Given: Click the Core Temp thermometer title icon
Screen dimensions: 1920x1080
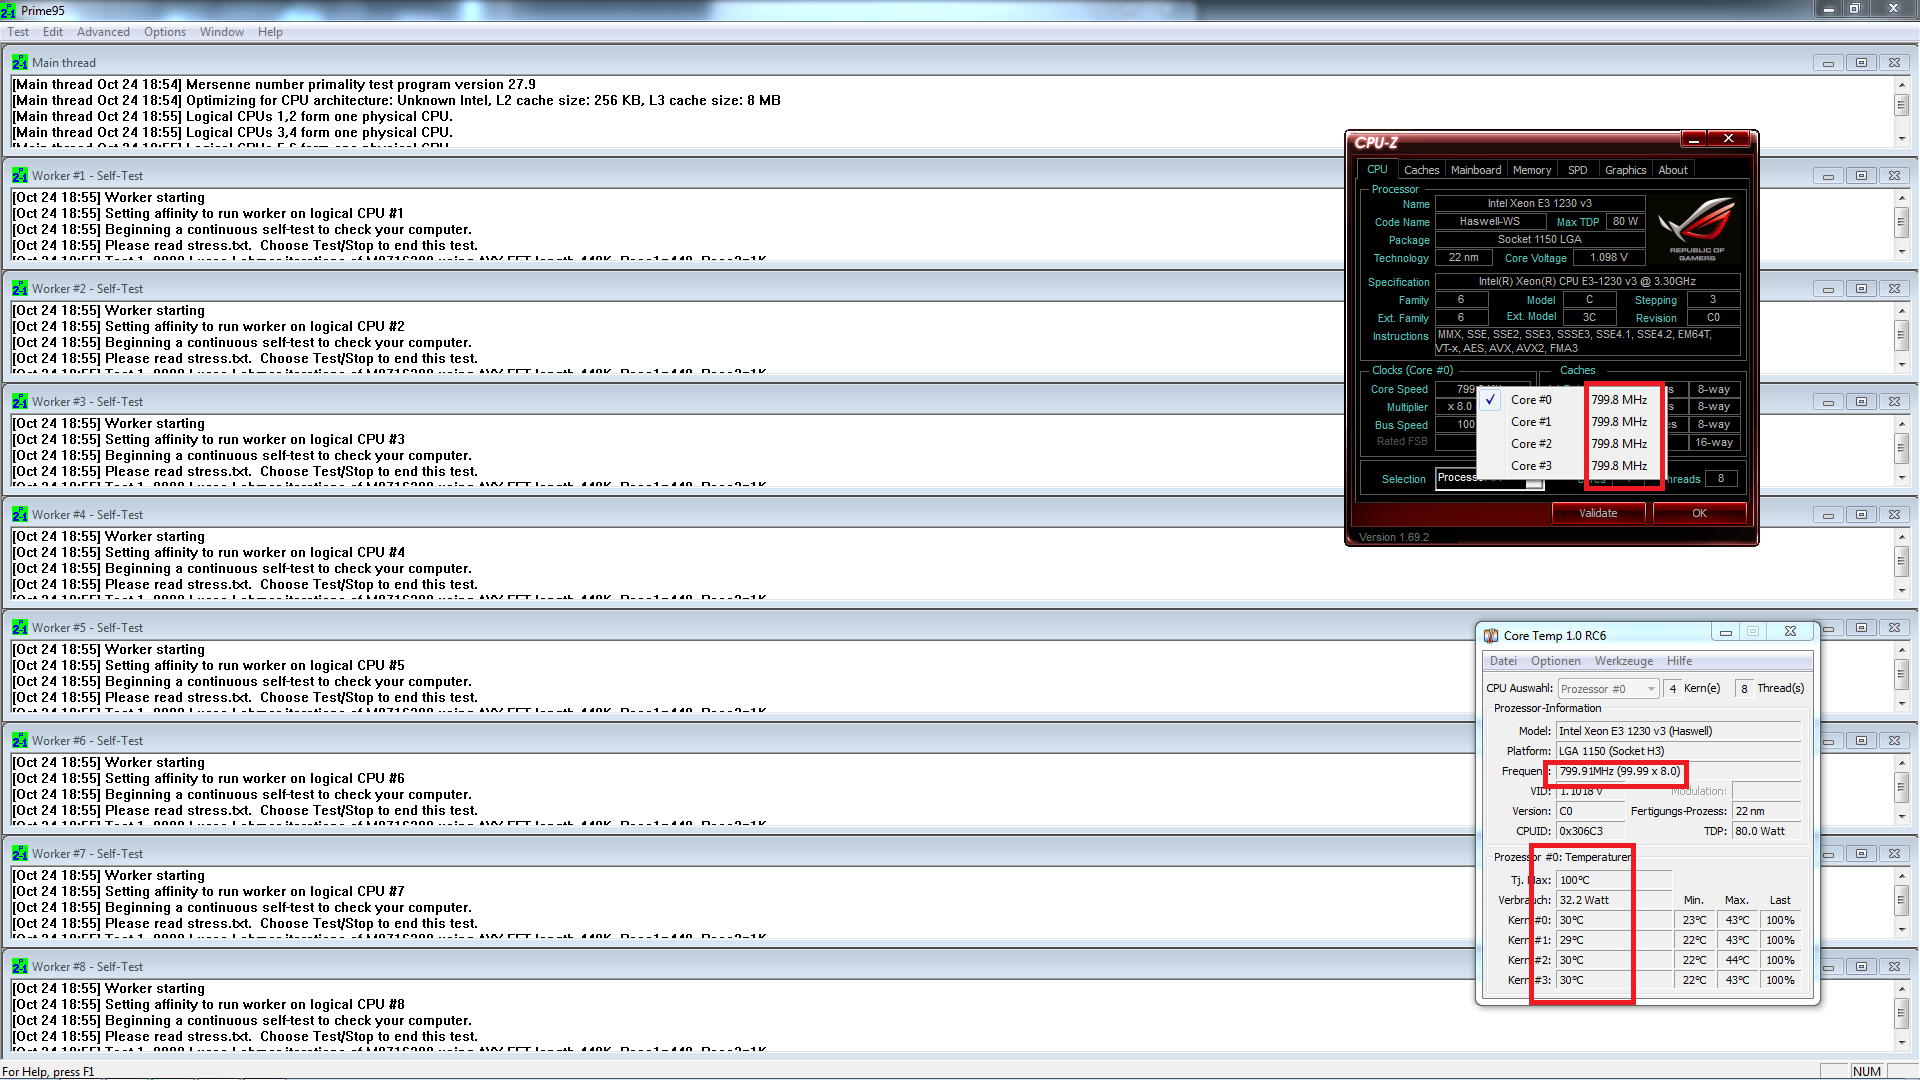Looking at the screenshot, I should click(1491, 635).
